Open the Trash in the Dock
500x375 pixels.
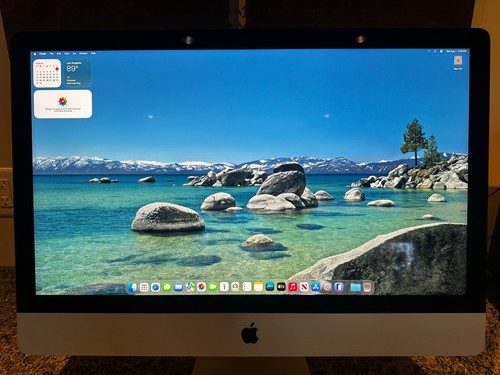tap(367, 287)
